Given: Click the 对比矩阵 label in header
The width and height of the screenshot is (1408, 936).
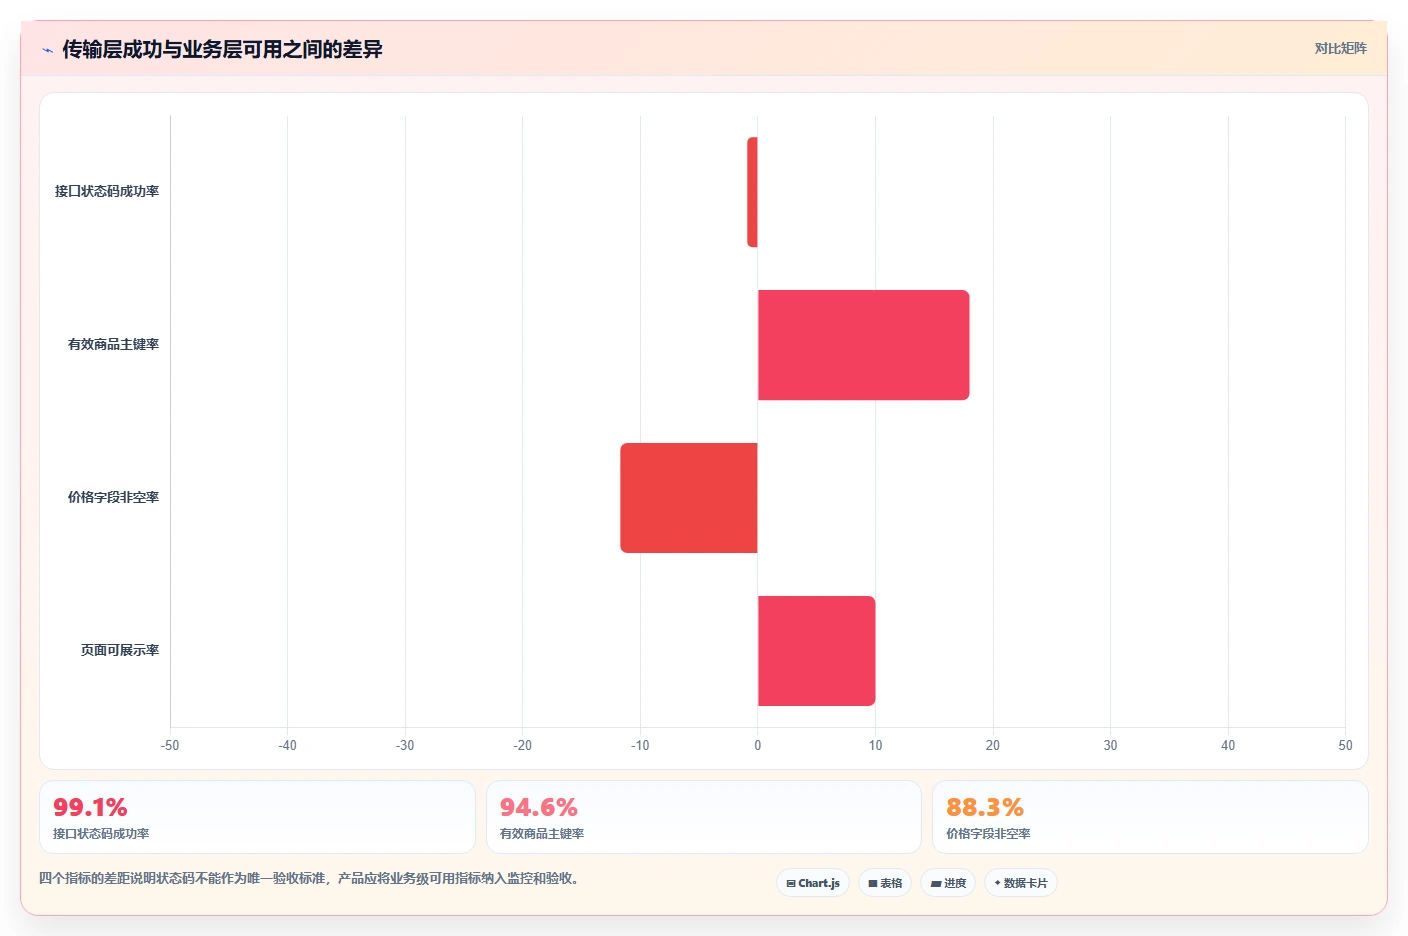Looking at the screenshot, I should pos(1340,48).
